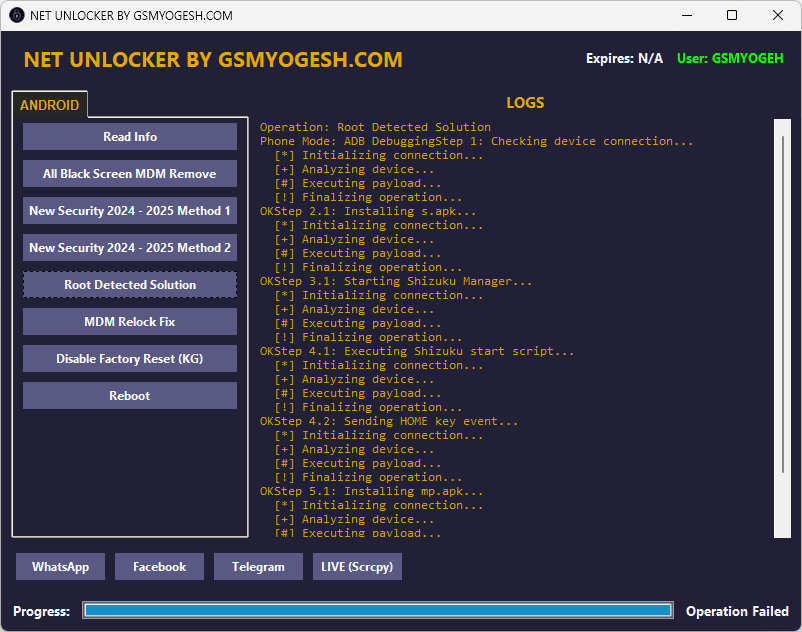Click the LOGS heading
Image resolution: width=802 pixels, height=632 pixels.
pos(525,103)
